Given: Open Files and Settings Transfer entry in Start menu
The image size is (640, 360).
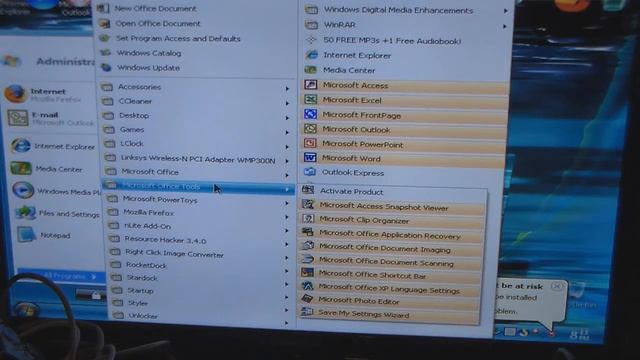Looking at the screenshot, I should coord(57,213).
